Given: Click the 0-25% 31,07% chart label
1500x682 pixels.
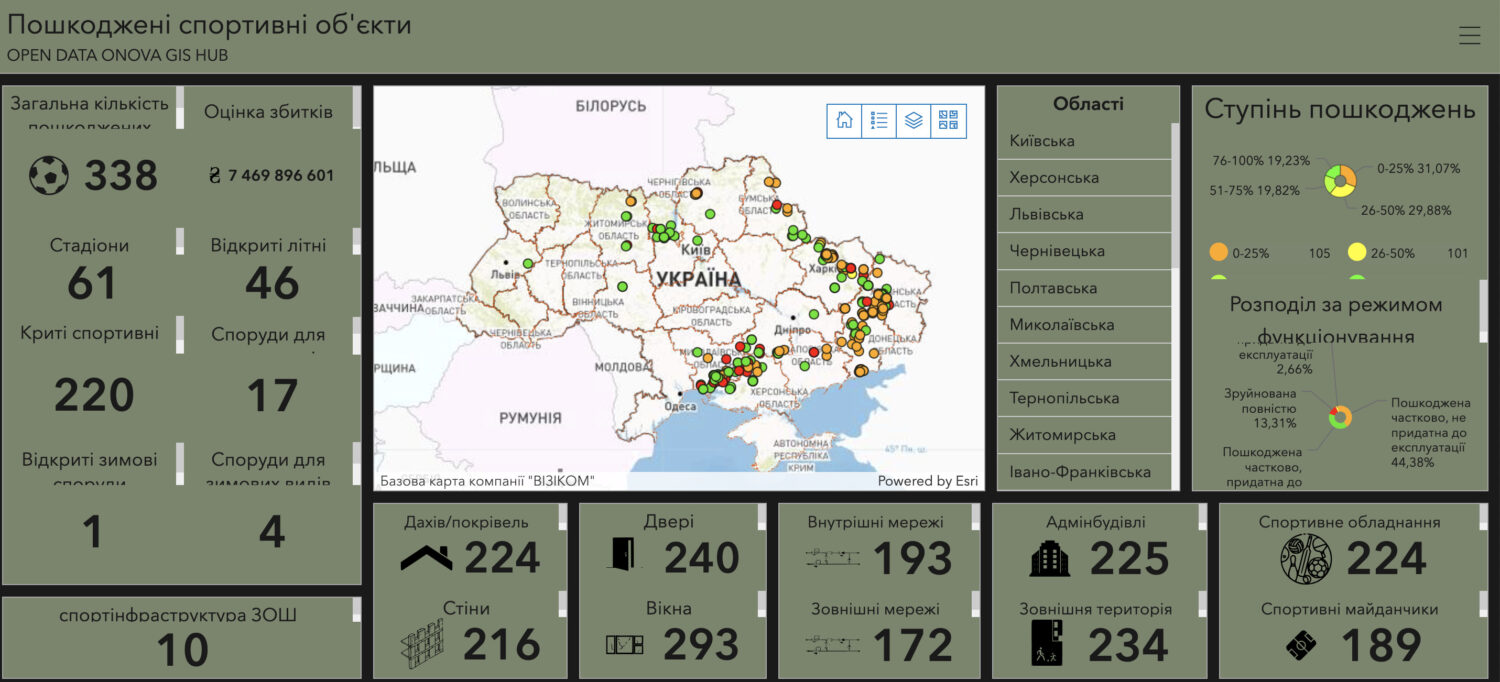Looking at the screenshot, I should [x=1418, y=169].
